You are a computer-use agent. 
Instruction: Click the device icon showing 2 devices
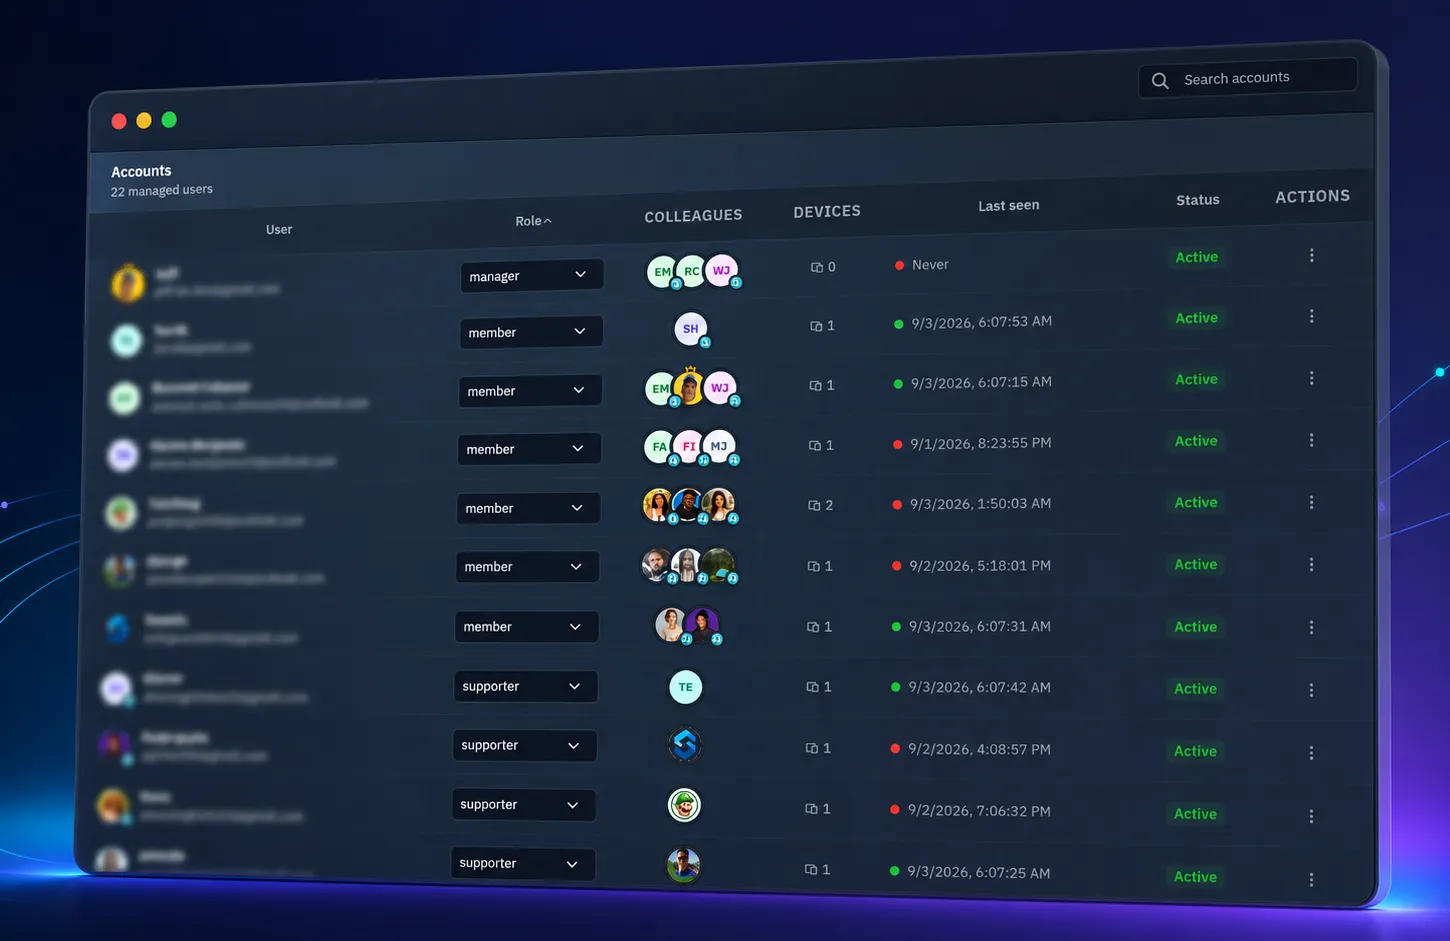click(814, 506)
